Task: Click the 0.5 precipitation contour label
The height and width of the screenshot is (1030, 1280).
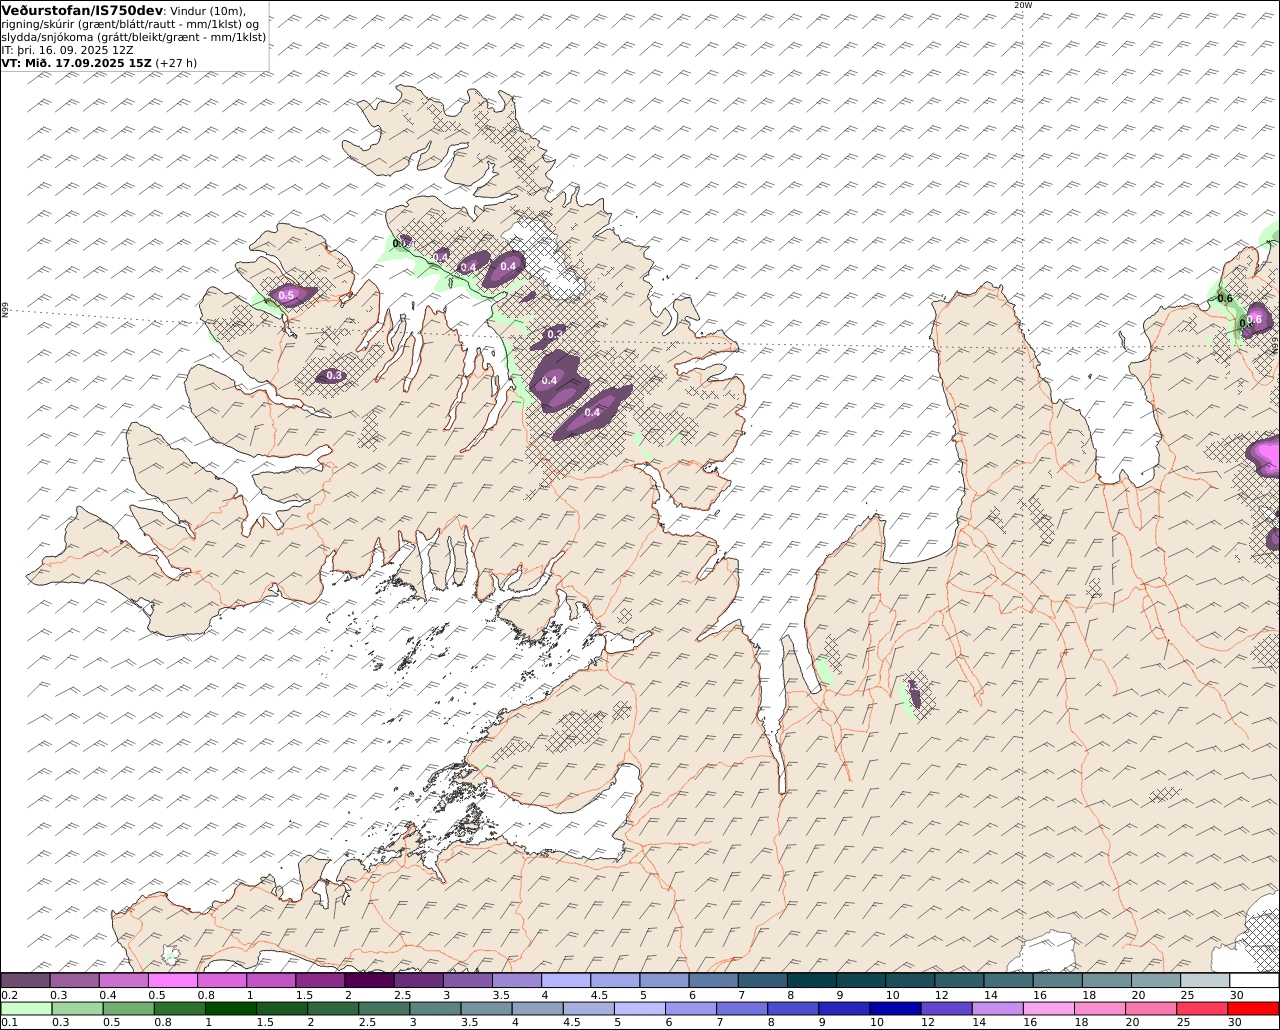Action: tap(286, 295)
